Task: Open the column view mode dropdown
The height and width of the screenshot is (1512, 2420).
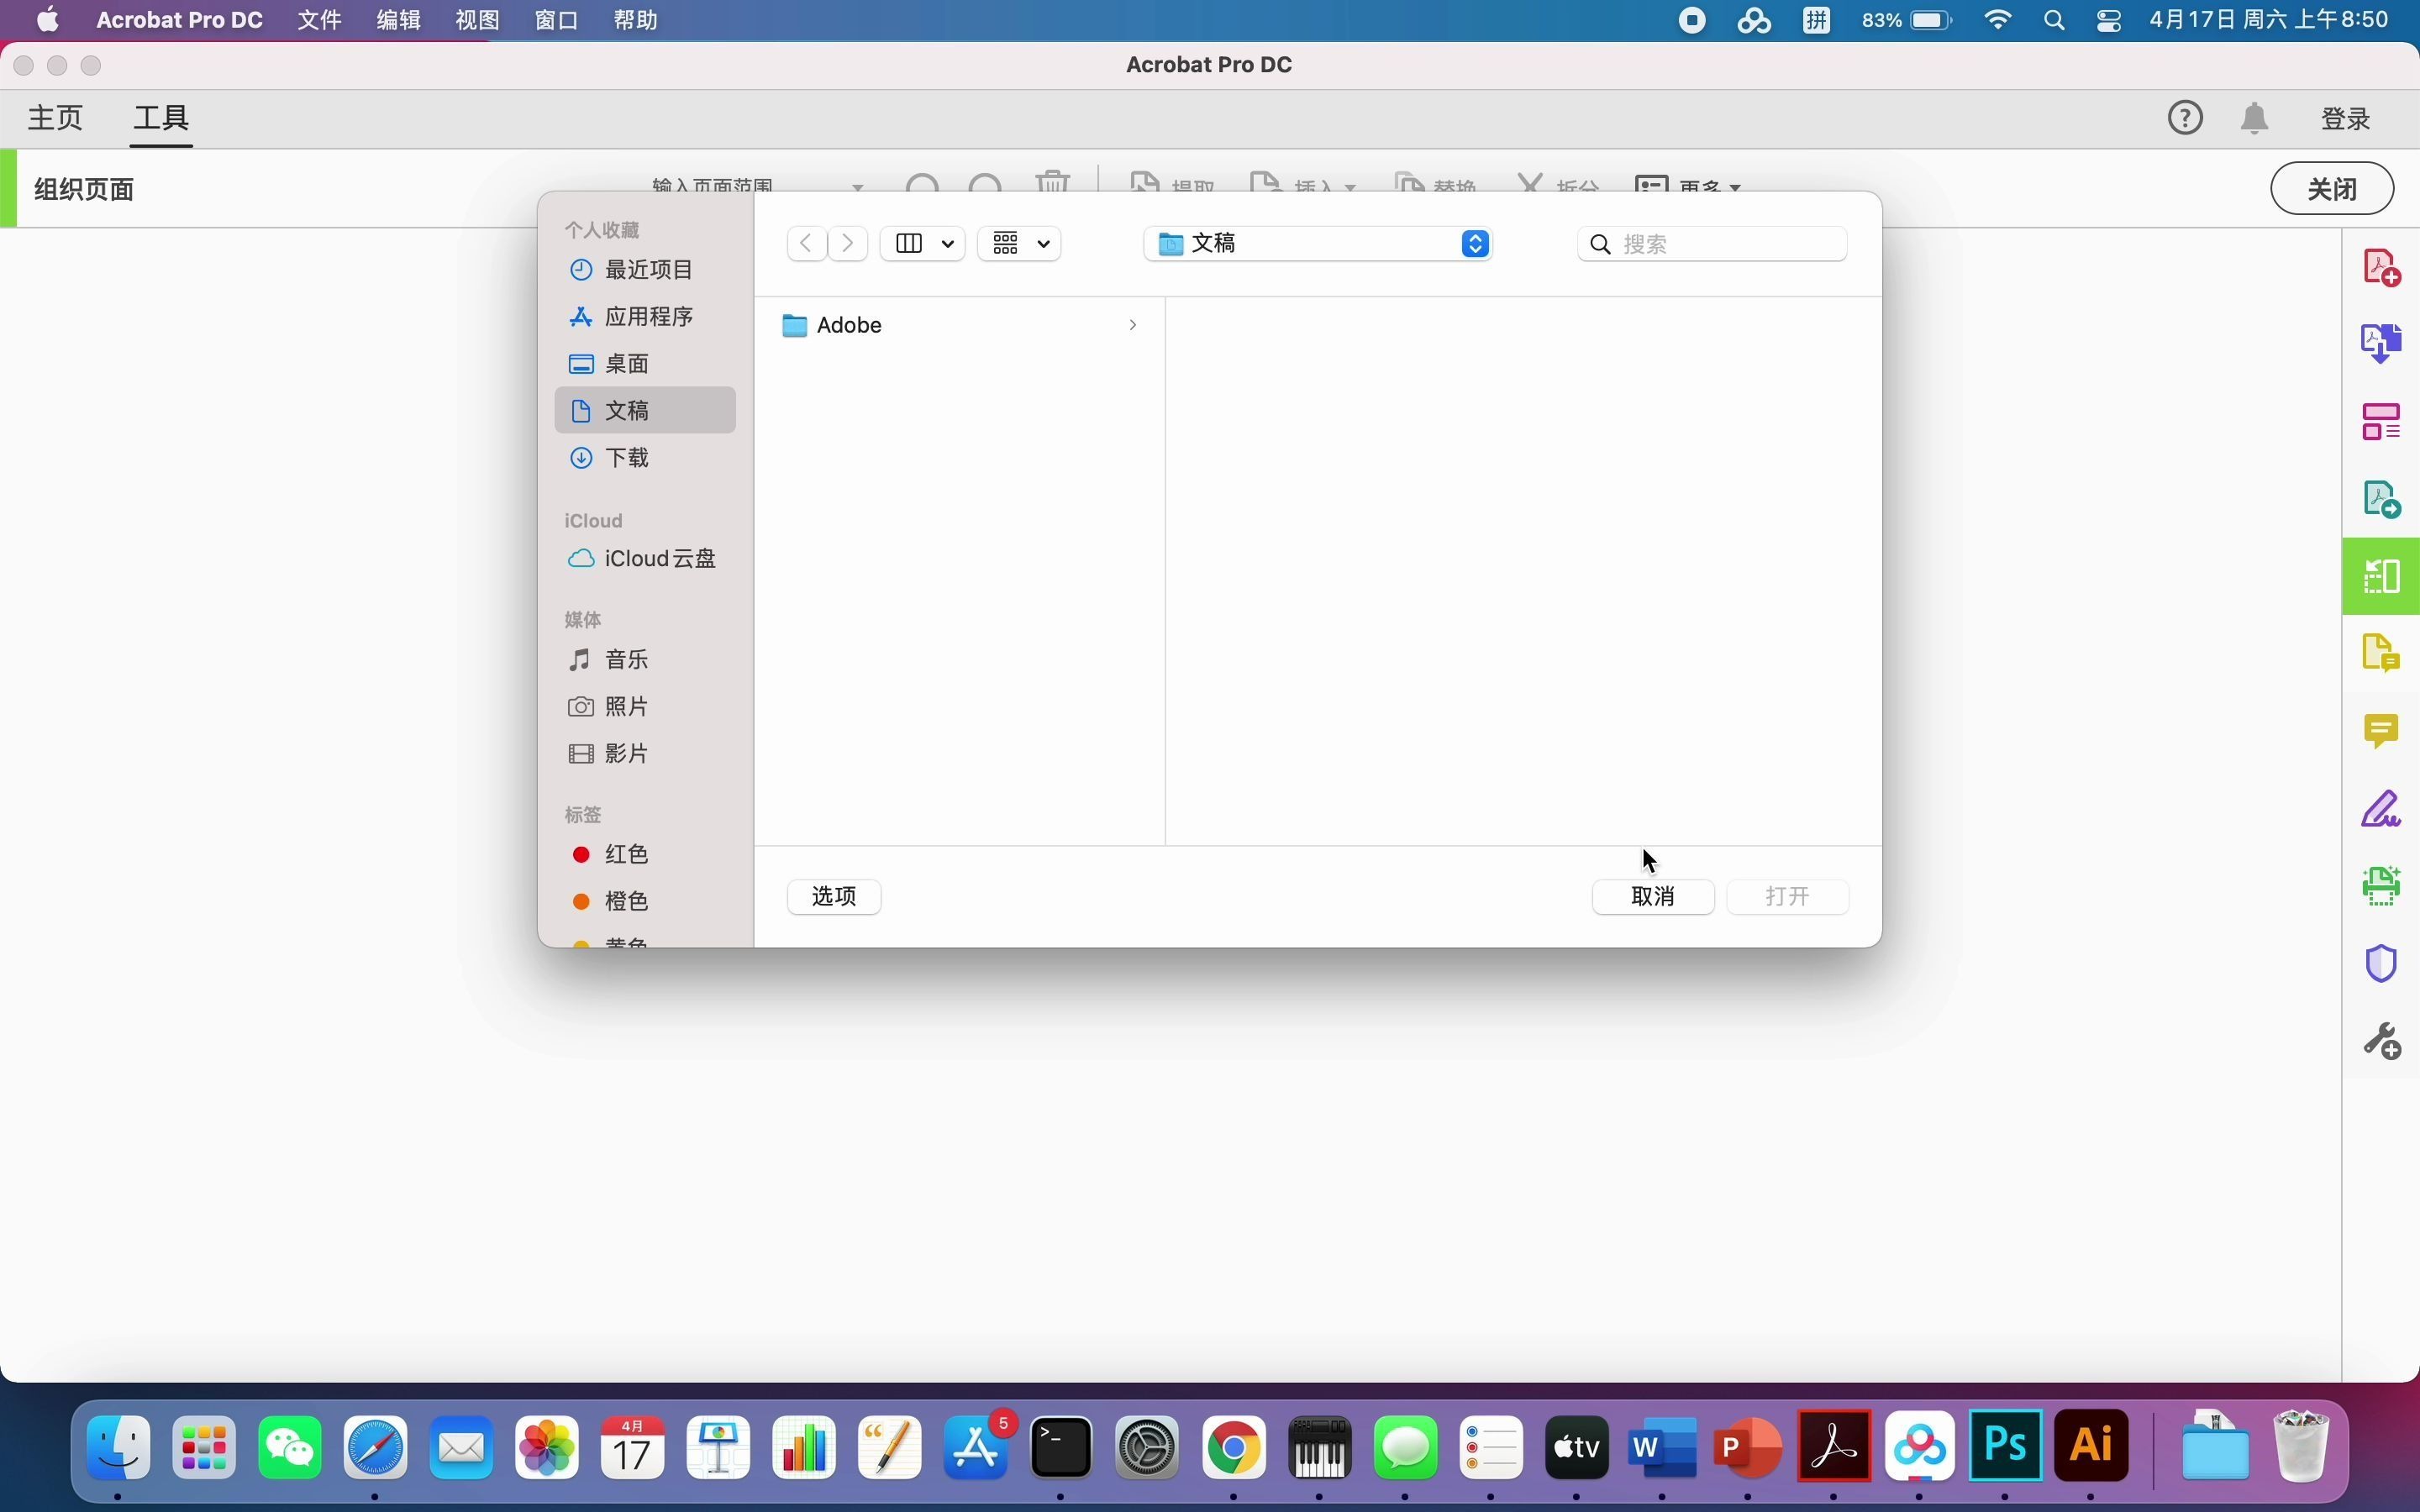Action: [x=922, y=244]
